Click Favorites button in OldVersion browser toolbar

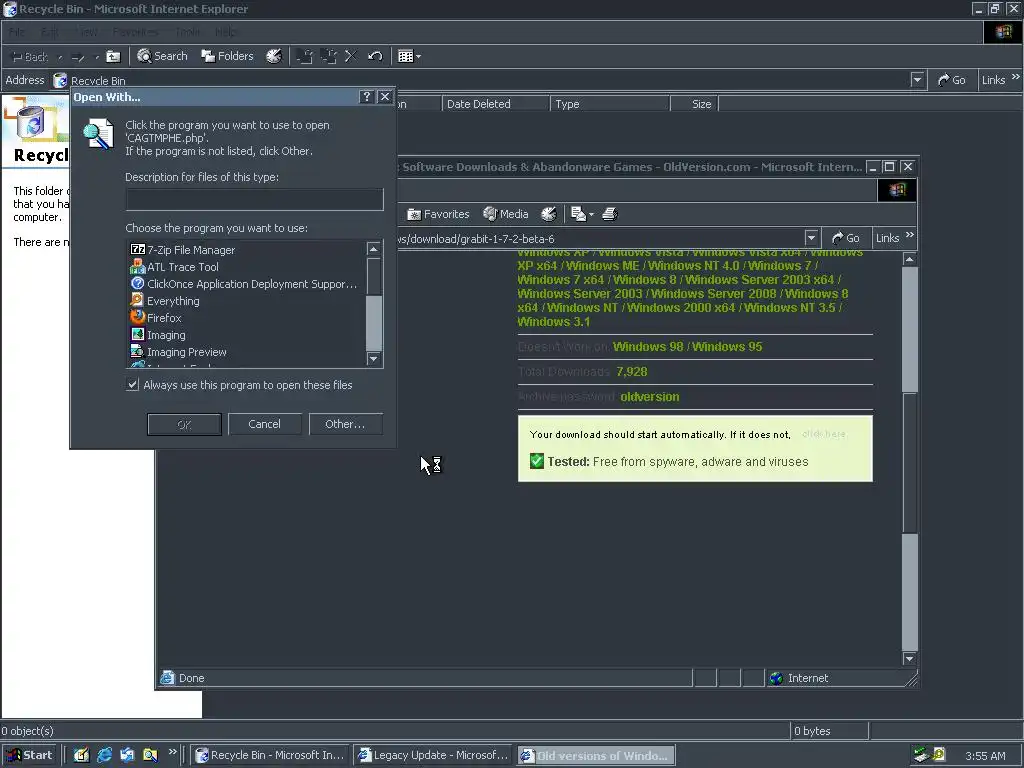click(438, 214)
